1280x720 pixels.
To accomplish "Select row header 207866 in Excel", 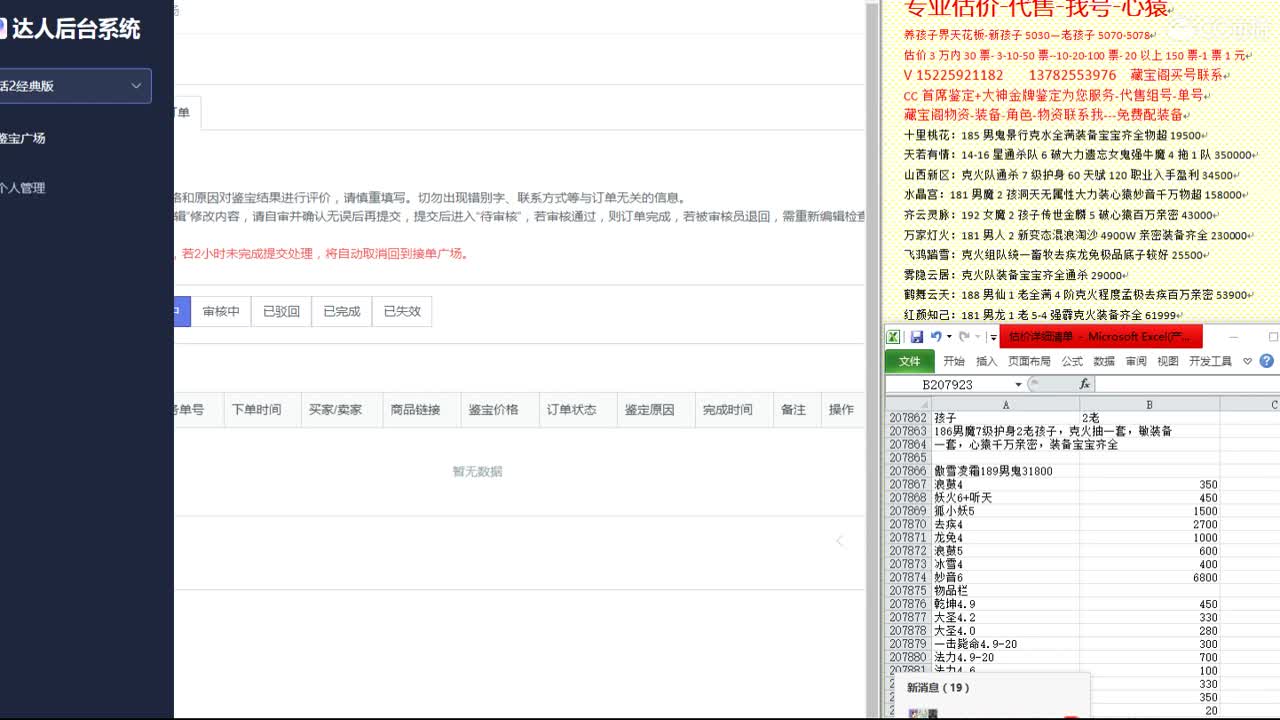I will tap(908, 471).
